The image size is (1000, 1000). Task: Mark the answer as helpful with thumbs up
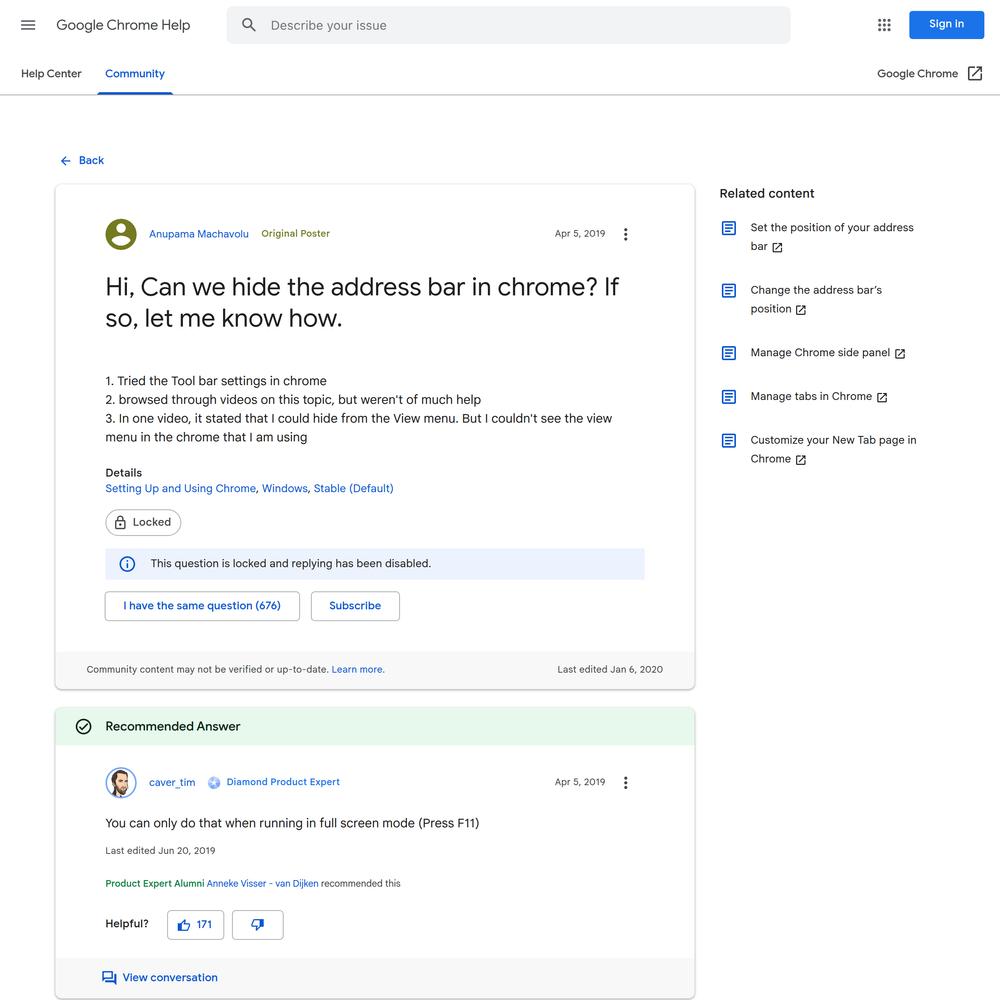[x=195, y=924]
